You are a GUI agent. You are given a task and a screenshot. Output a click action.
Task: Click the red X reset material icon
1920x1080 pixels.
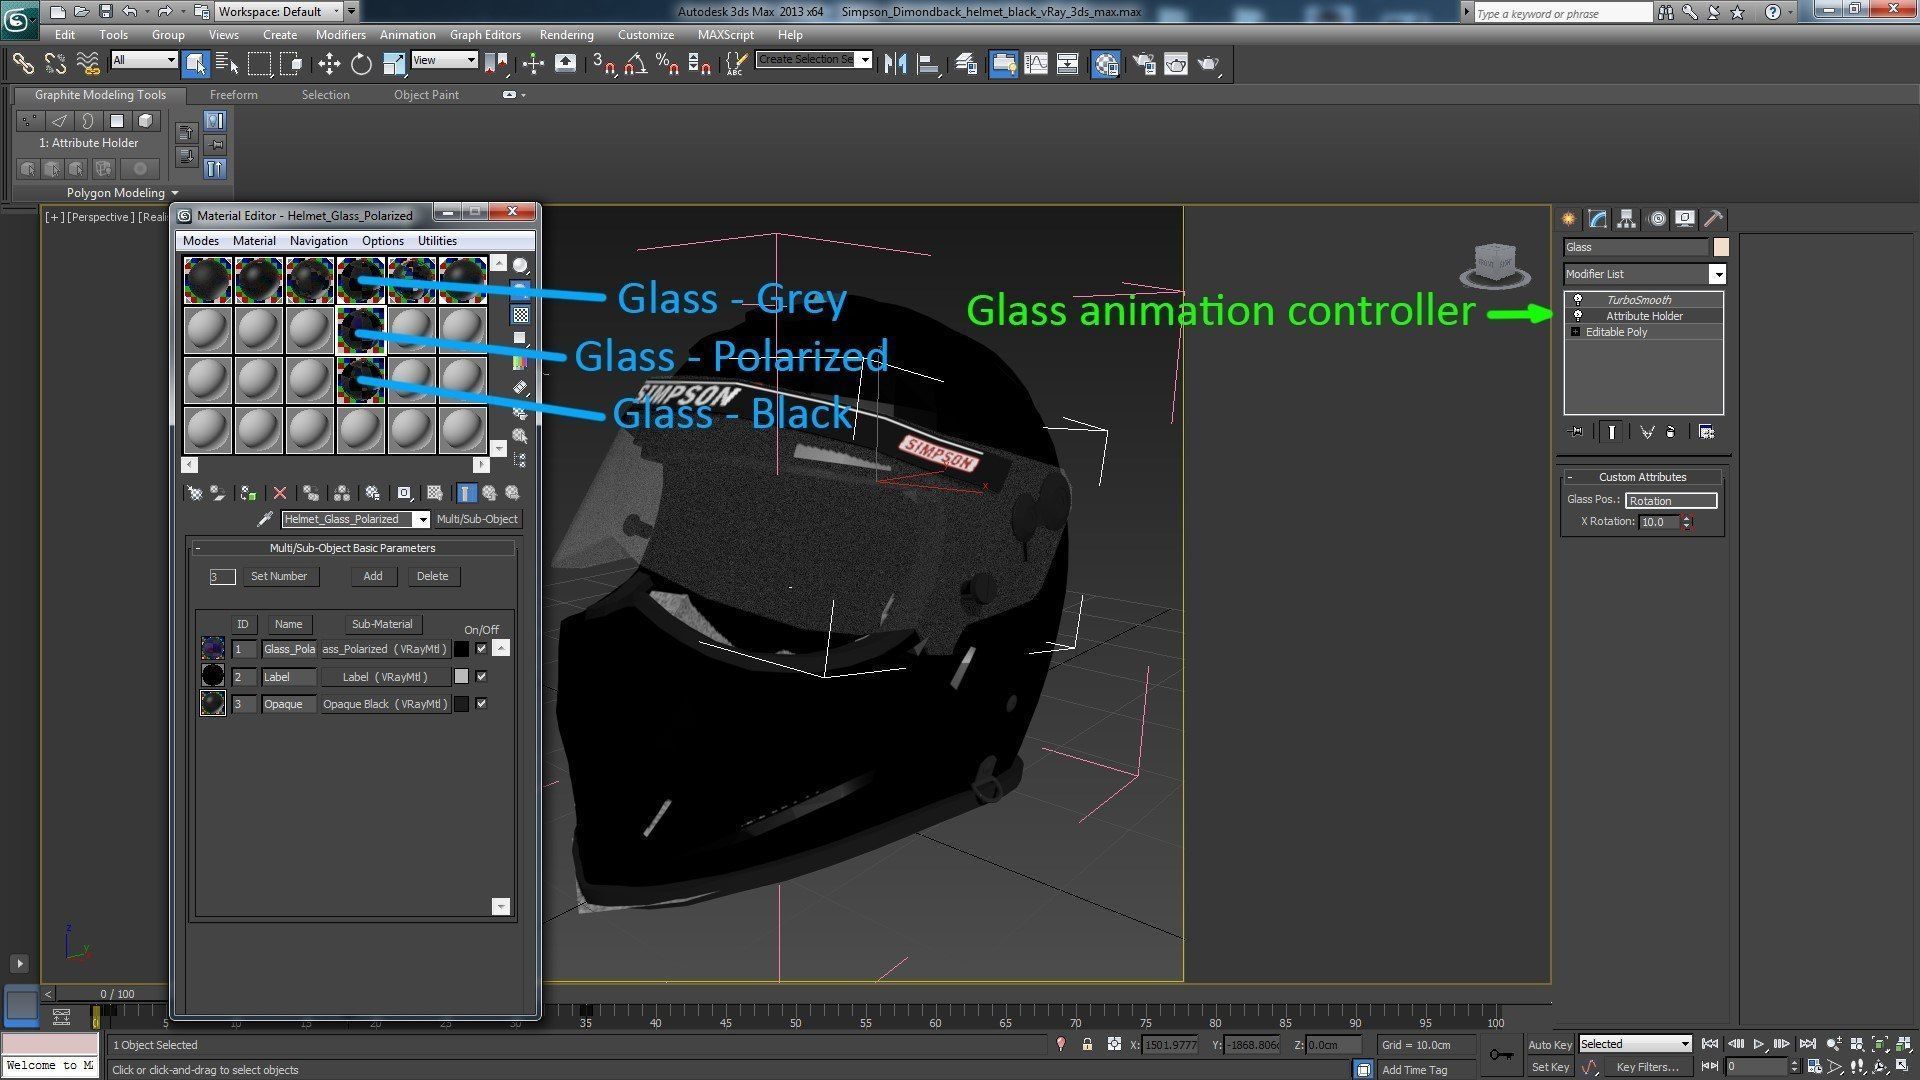[x=280, y=493]
